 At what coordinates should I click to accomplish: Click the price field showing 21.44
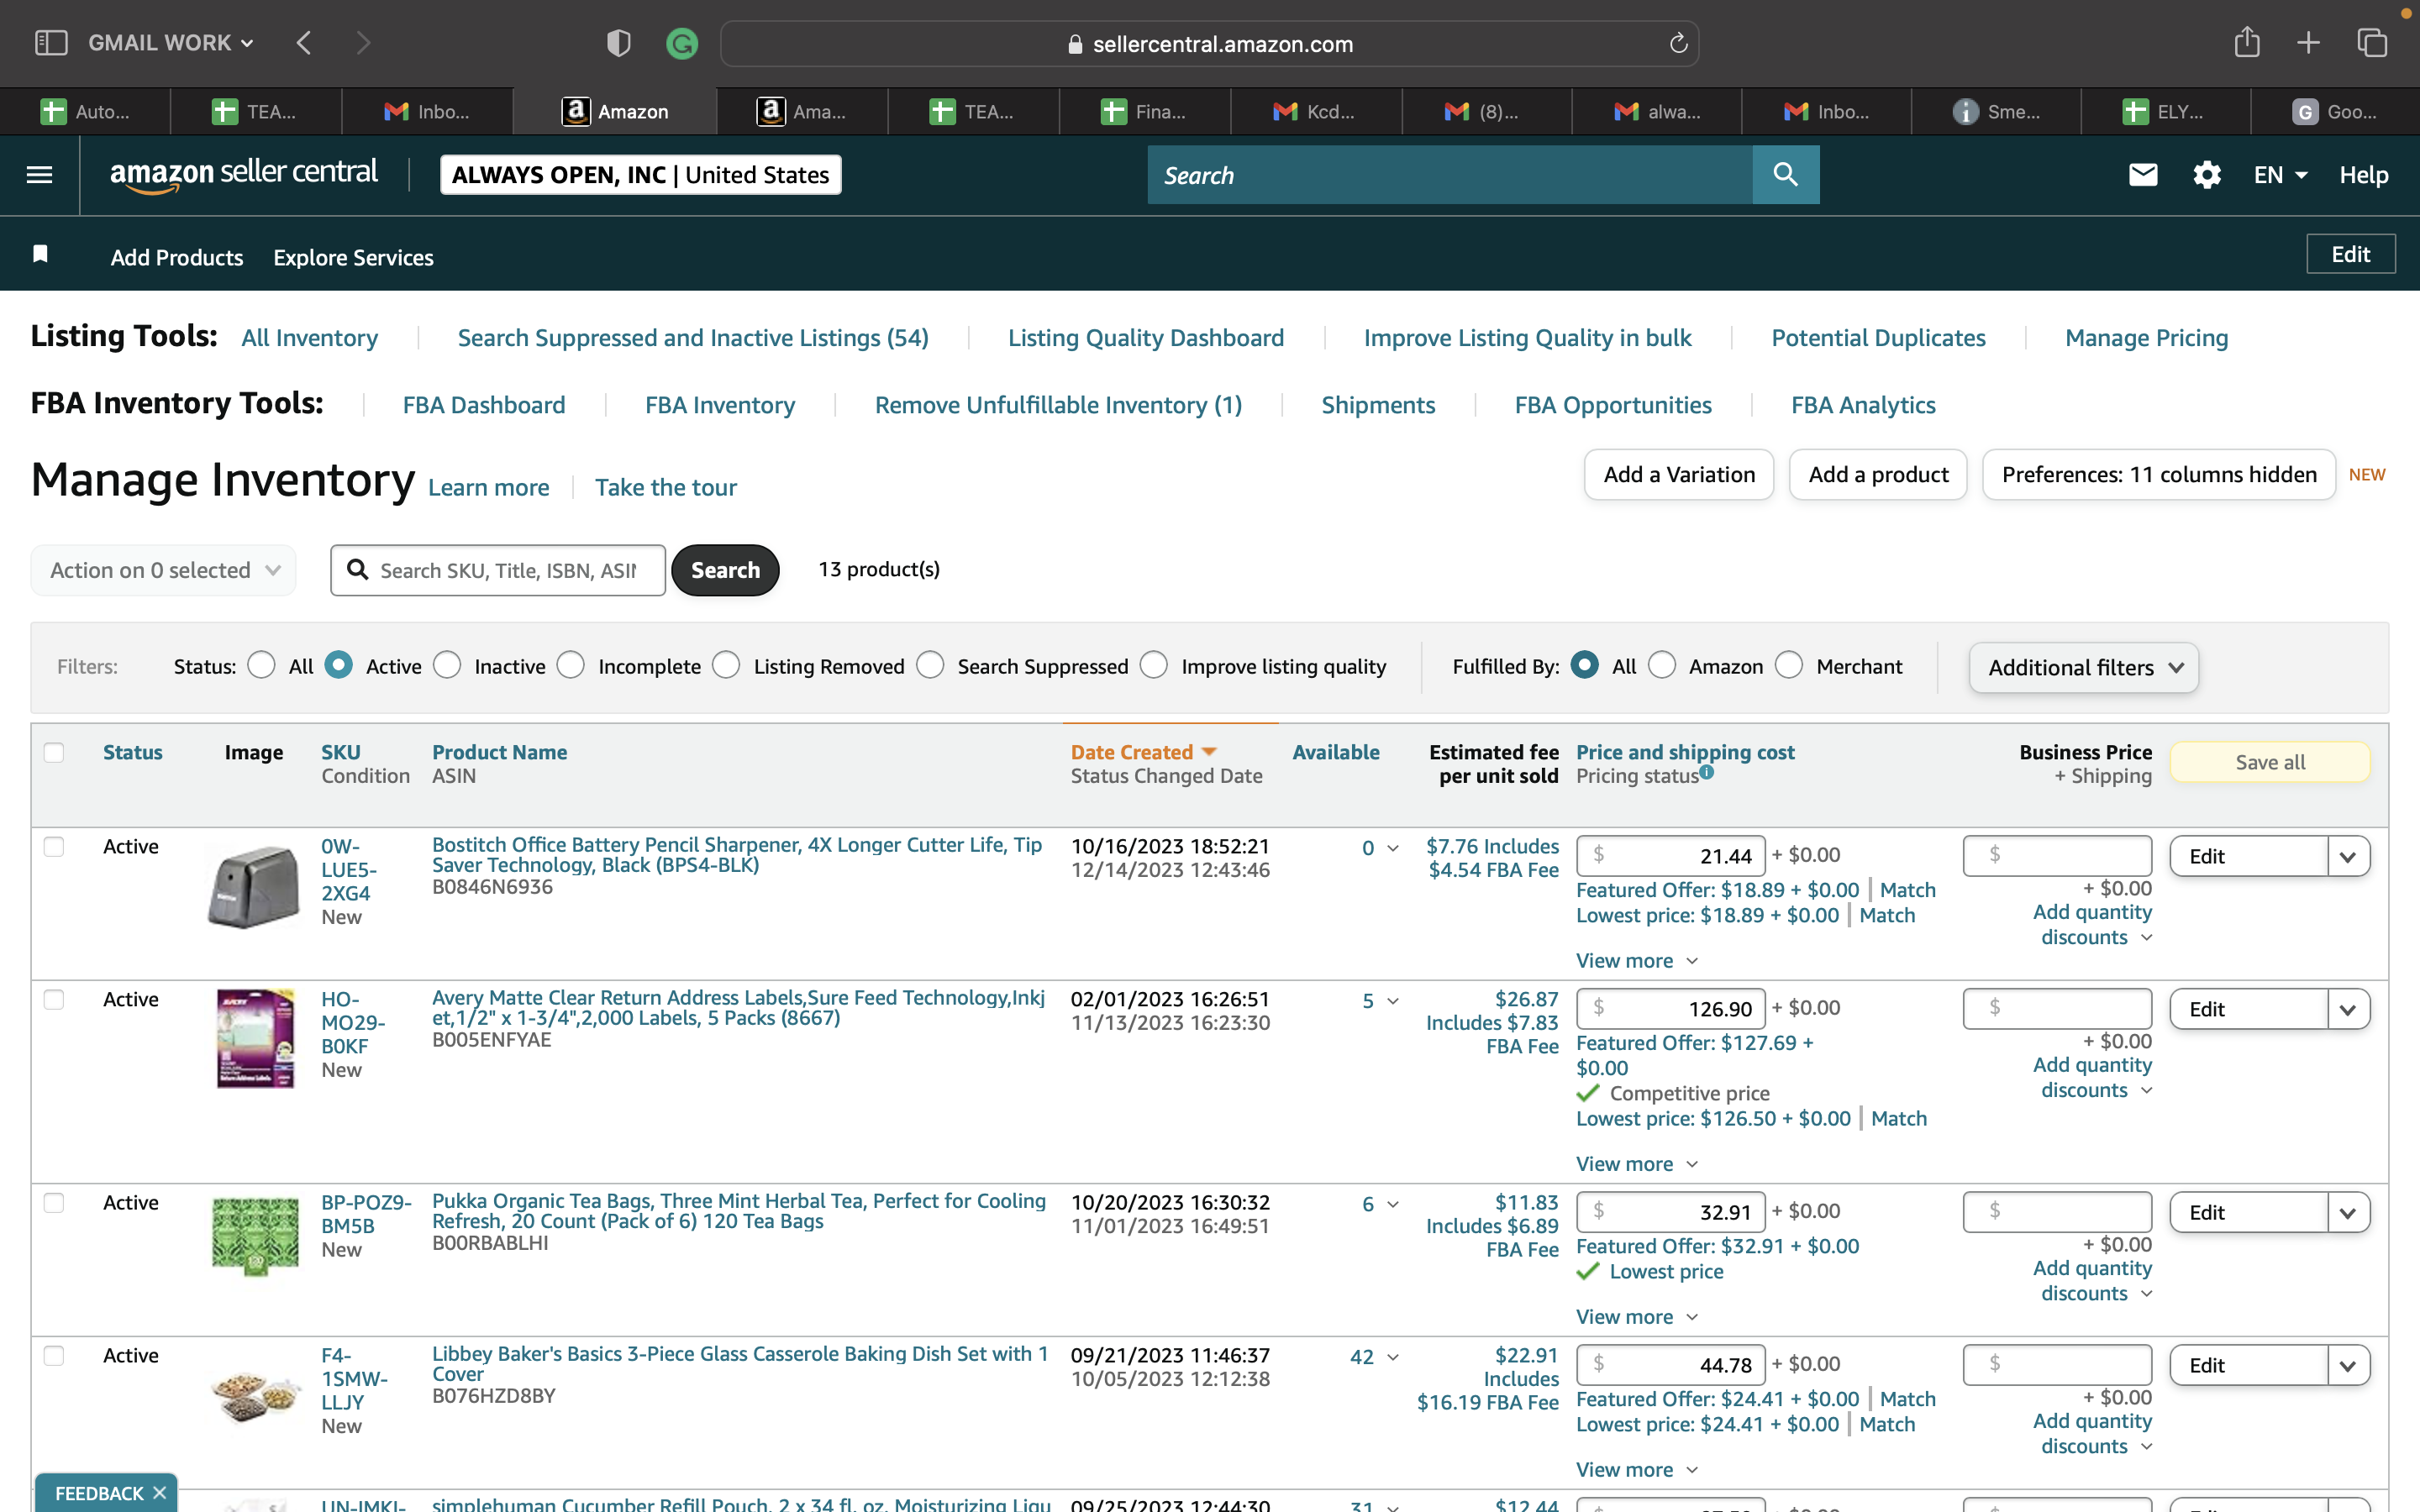click(x=1671, y=856)
